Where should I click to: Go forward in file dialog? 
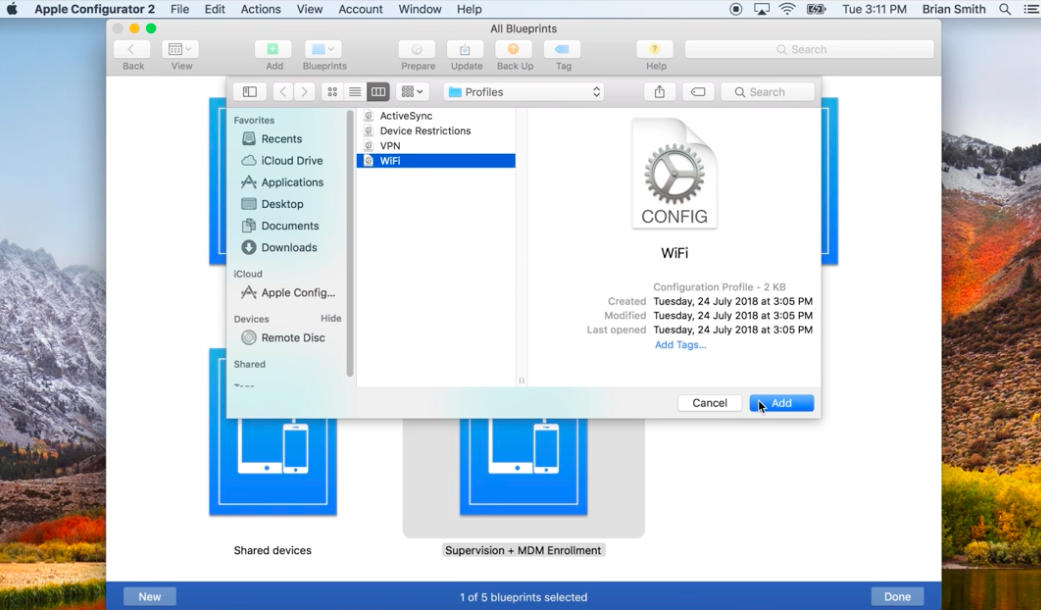click(304, 92)
